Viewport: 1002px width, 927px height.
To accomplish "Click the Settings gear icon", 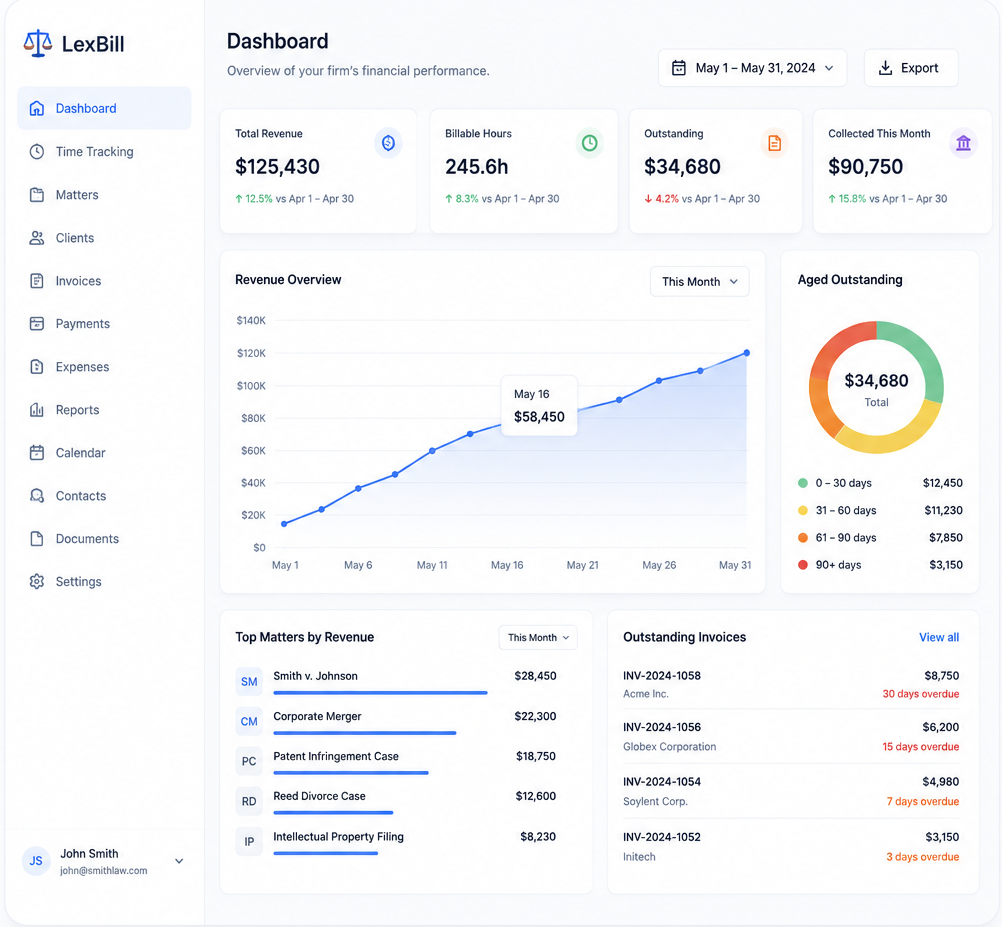I will pyautogui.click(x=37, y=581).
